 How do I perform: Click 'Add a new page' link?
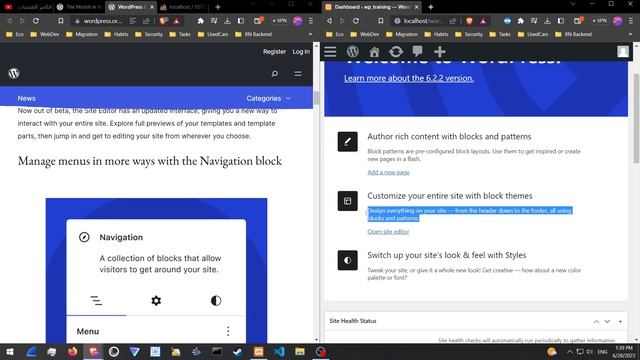388,172
